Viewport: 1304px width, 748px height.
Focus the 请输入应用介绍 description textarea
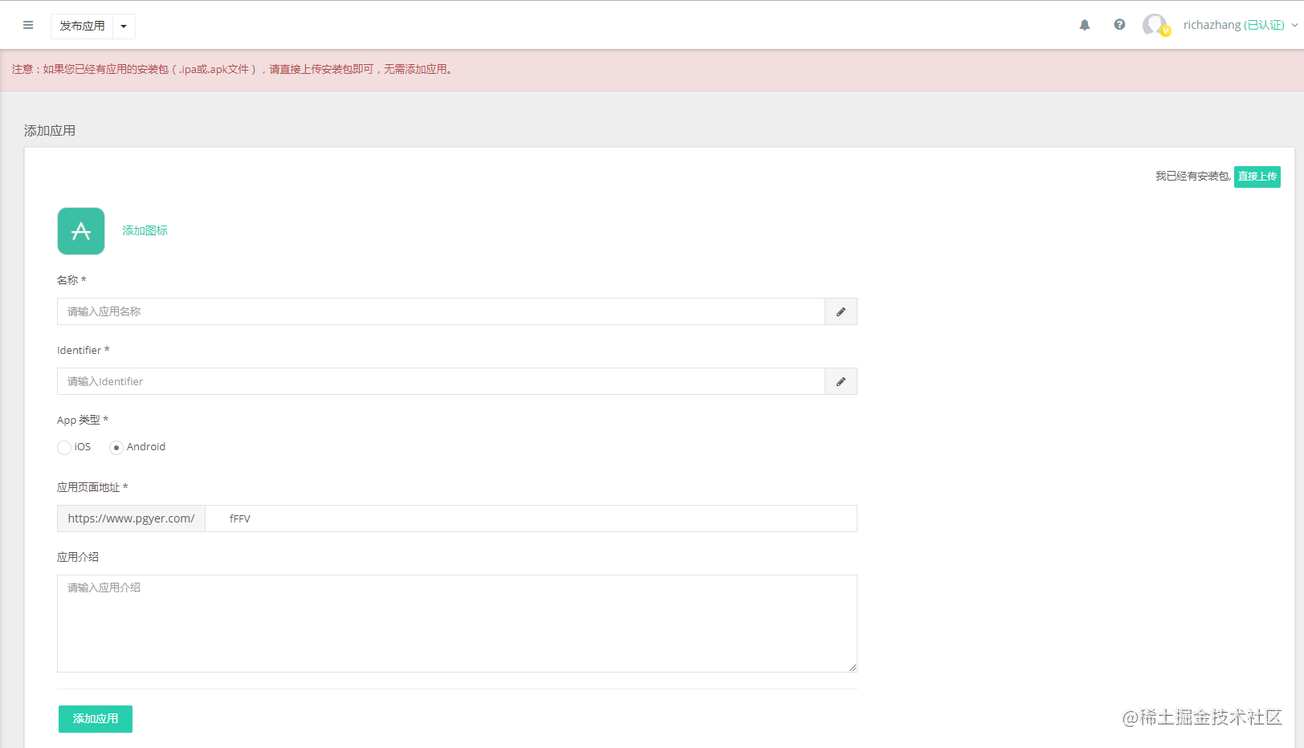pos(457,624)
